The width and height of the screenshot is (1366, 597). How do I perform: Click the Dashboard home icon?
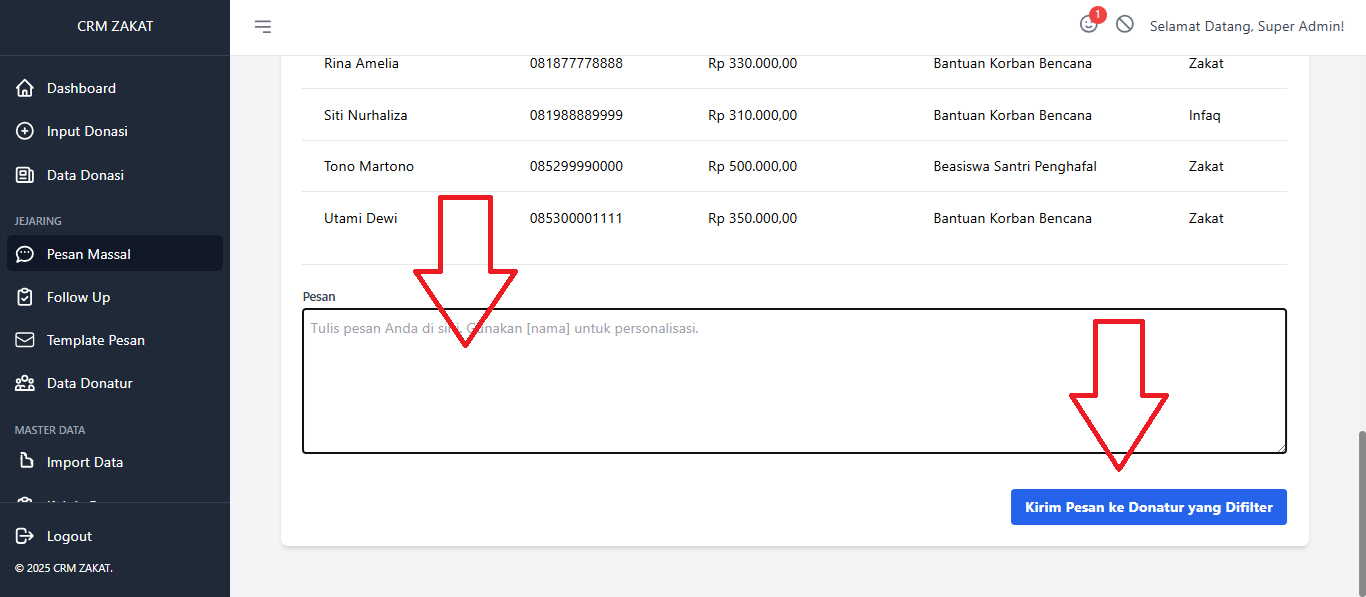[x=25, y=88]
